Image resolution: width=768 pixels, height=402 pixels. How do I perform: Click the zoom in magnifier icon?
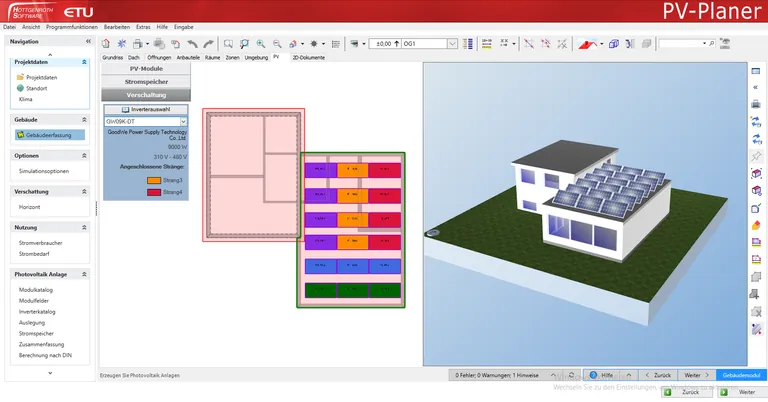(x=261, y=44)
